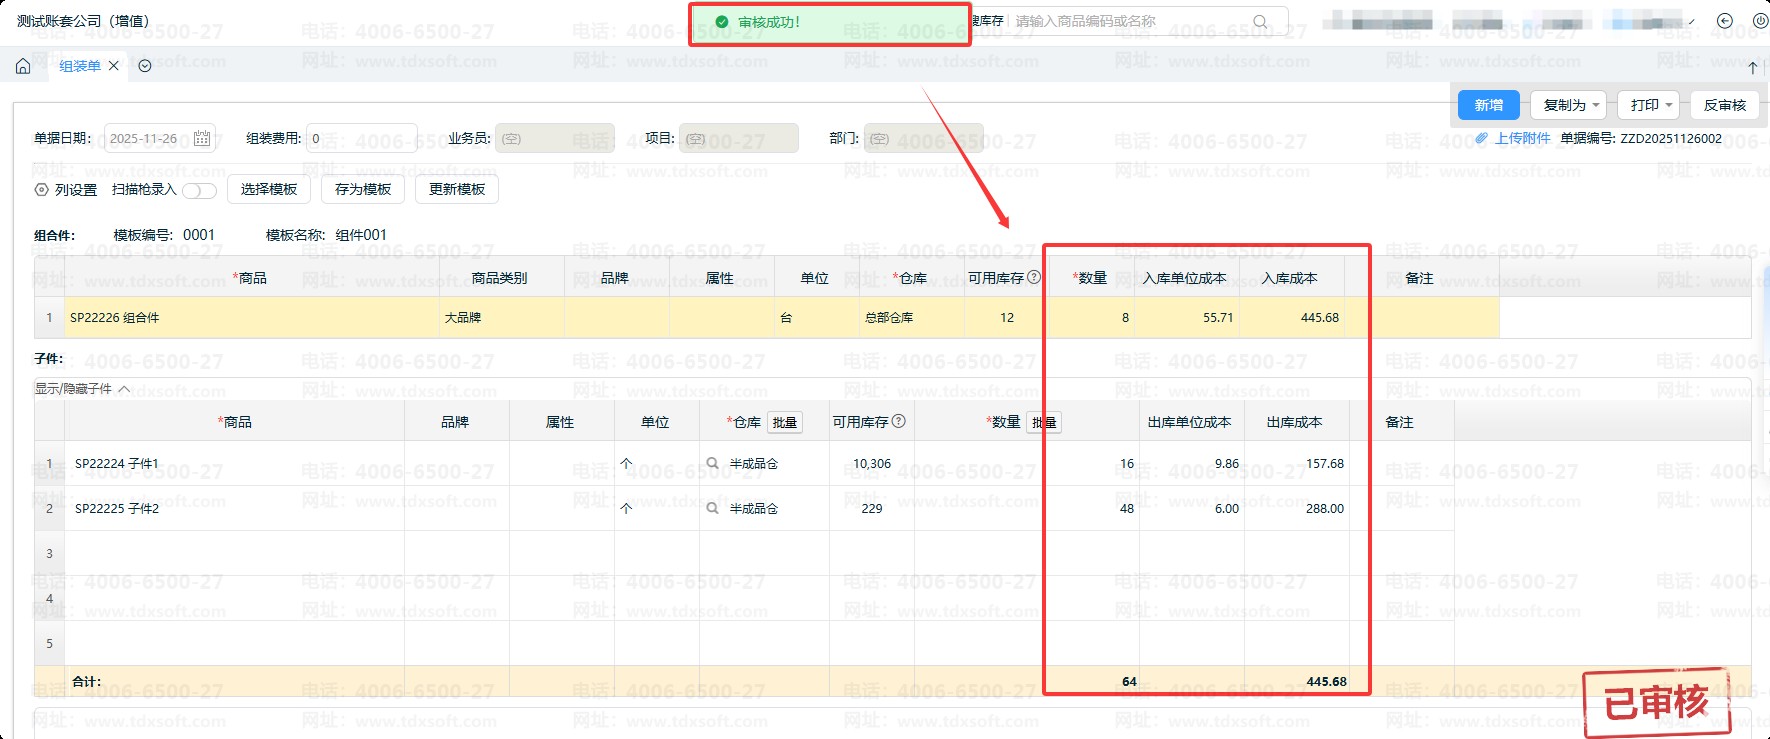
Task: Click warehouse search icon for SP22224 子件1
Action: pyautogui.click(x=712, y=464)
